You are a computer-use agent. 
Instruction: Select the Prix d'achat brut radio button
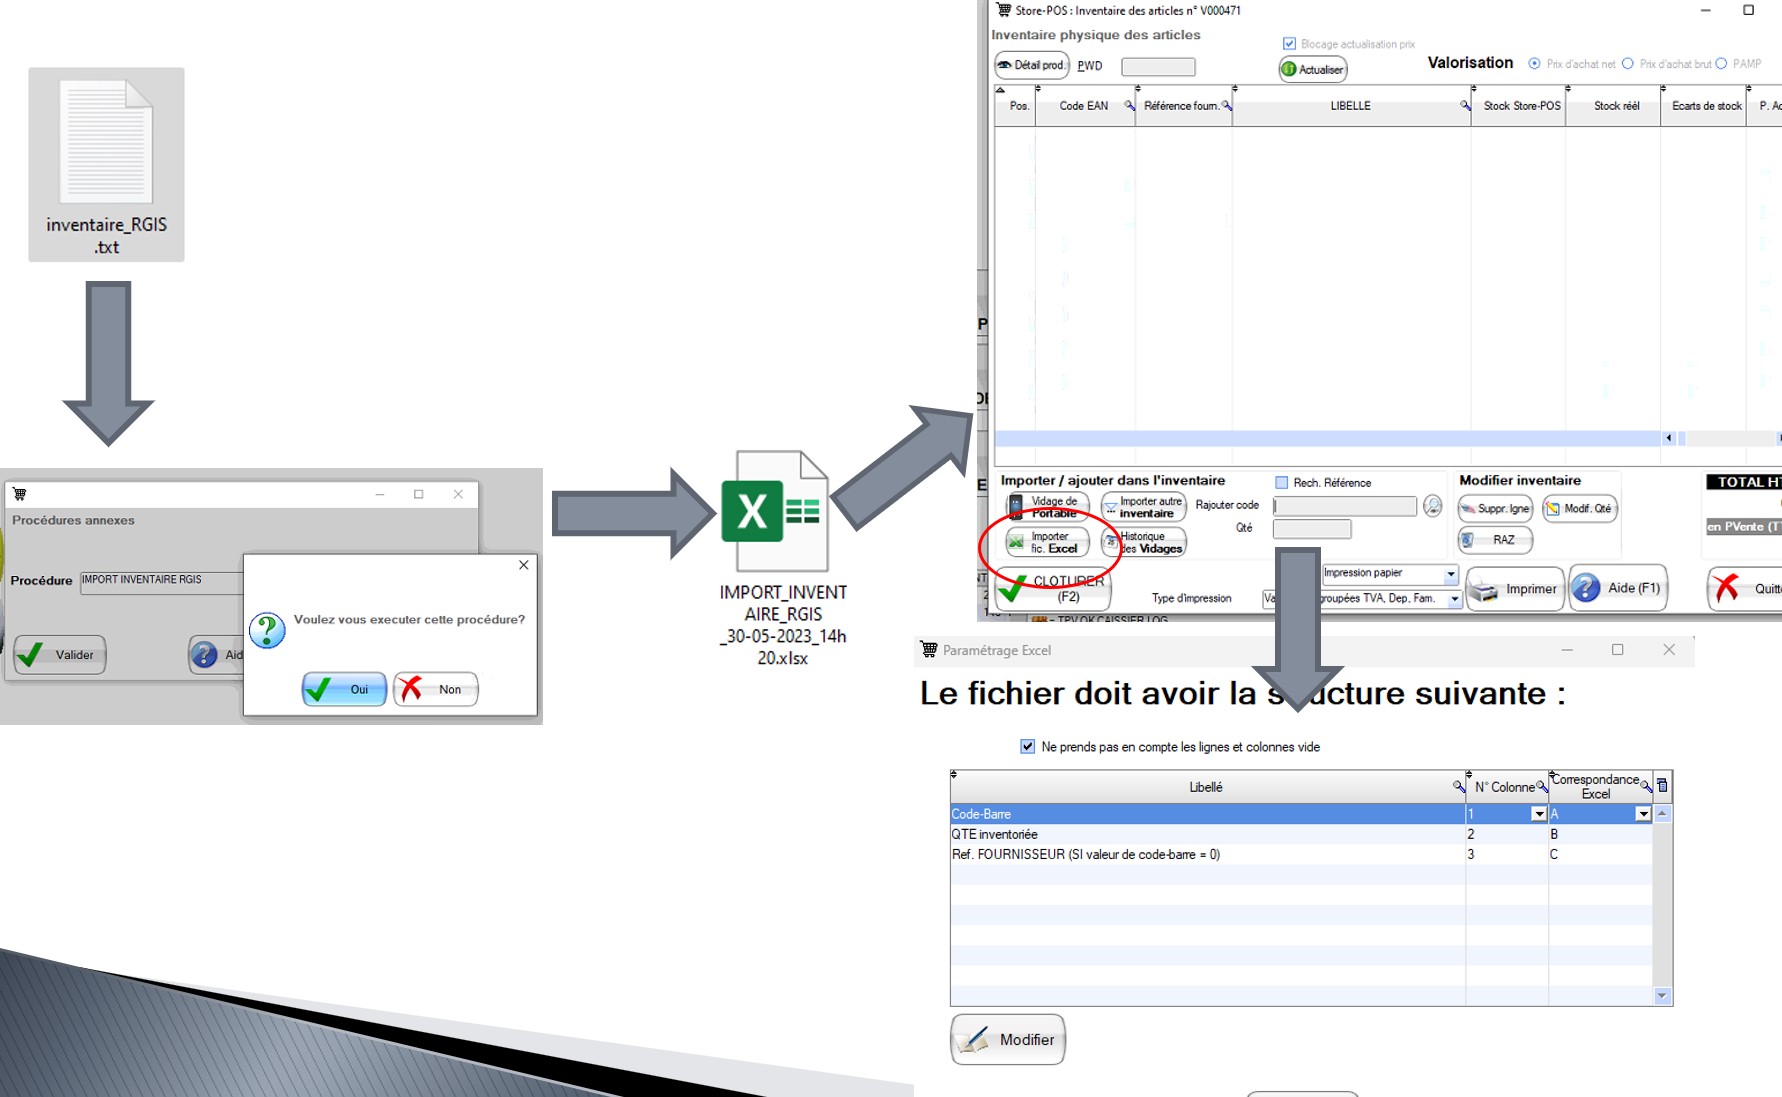click(1628, 64)
